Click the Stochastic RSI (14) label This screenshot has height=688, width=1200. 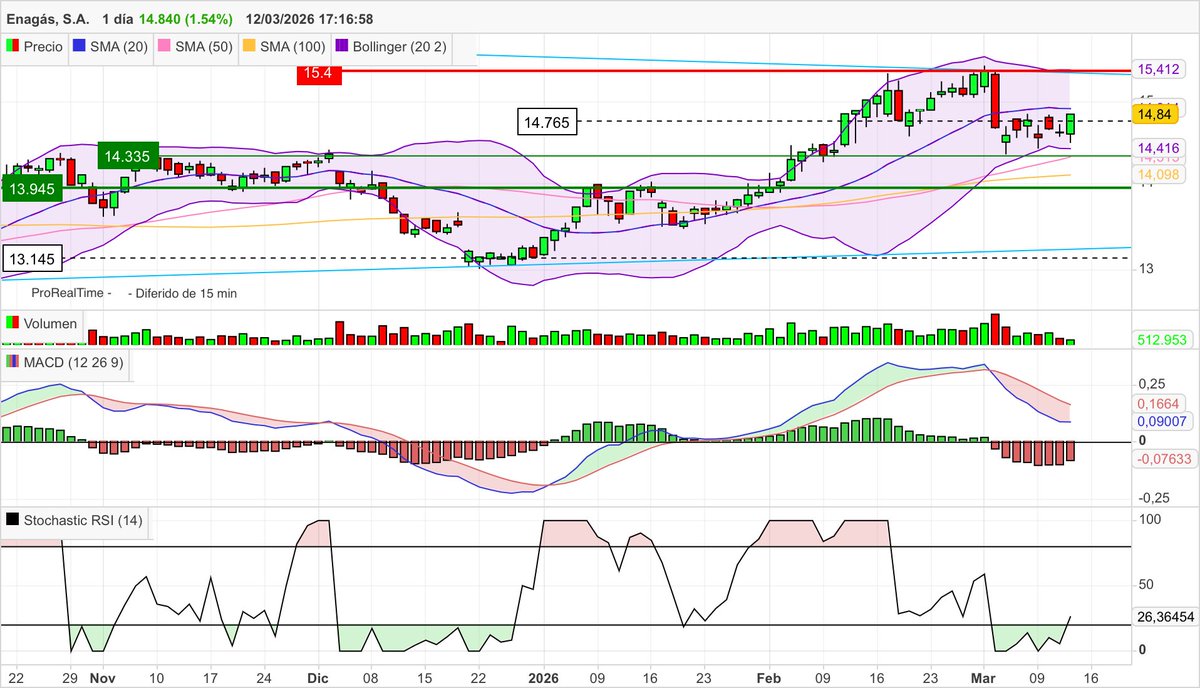82,520
